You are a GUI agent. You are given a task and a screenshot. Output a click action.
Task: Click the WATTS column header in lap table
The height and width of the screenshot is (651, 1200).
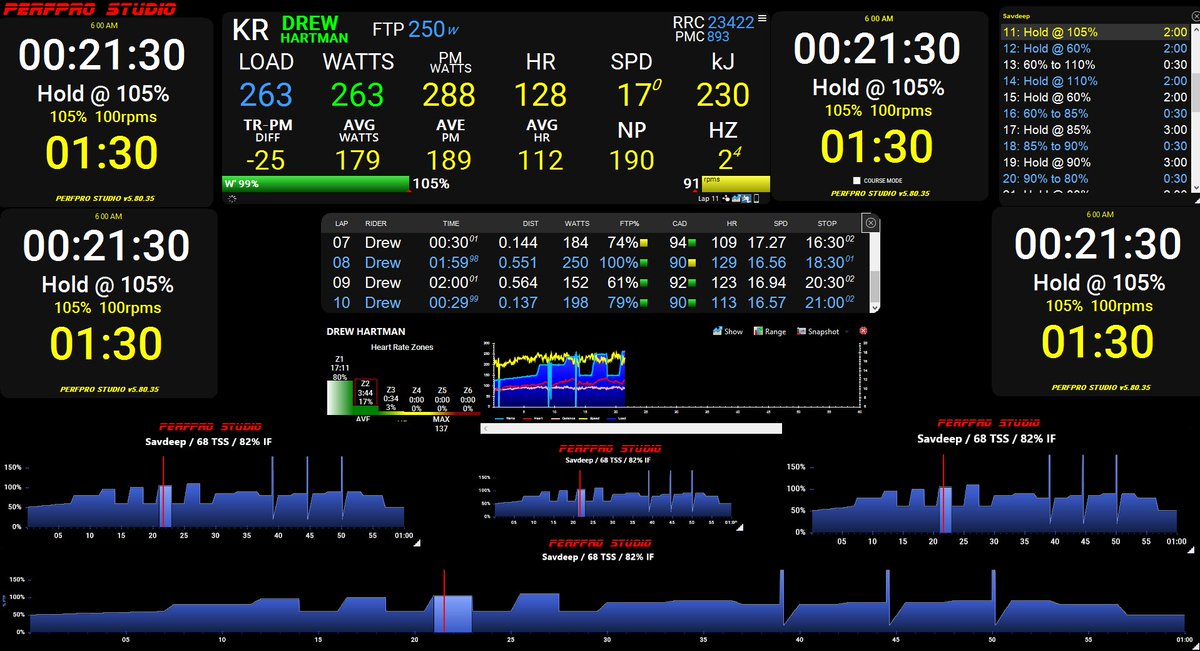pos(577,223)
